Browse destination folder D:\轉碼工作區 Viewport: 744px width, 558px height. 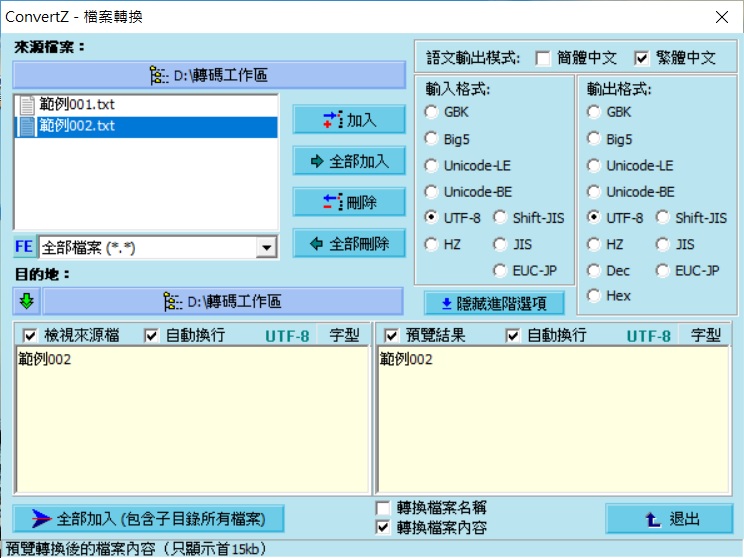coord(223,301)
